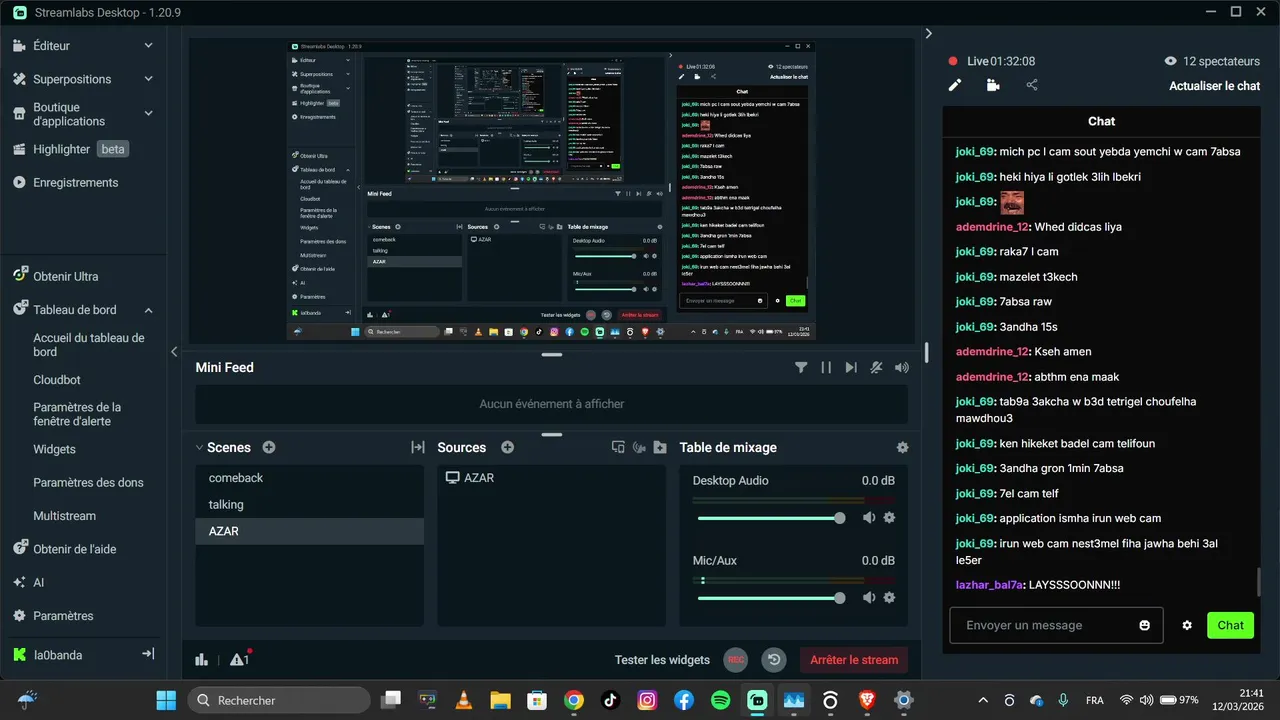Open performance stats bar-chart icon
1280x720 pixels.
pyautogui.click(x=202, y=660)
